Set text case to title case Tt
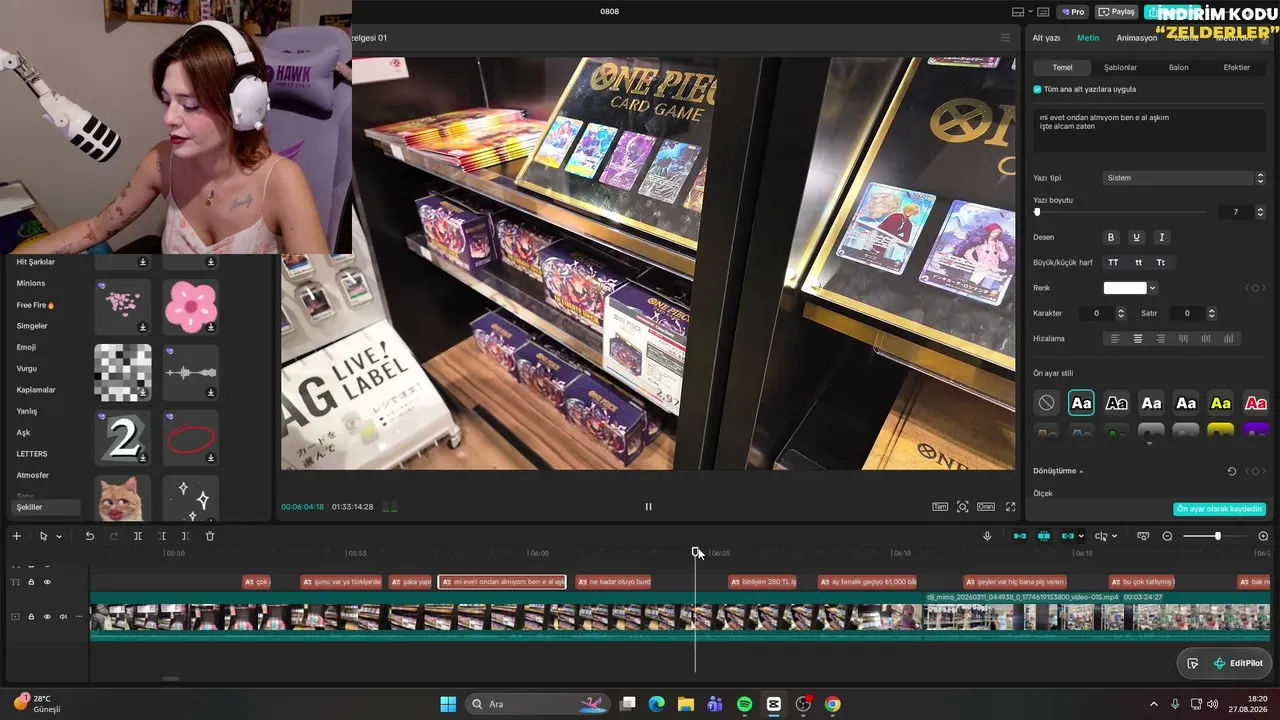Screen dimensions: 1280x720 1161,262
